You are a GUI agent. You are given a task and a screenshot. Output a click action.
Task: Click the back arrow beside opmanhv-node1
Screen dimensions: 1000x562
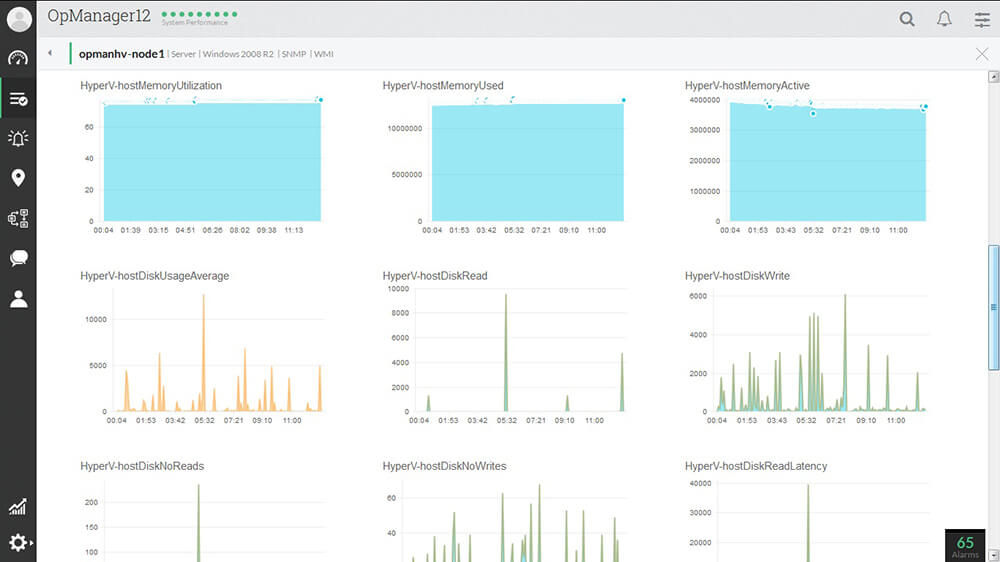tap(50, 53)
